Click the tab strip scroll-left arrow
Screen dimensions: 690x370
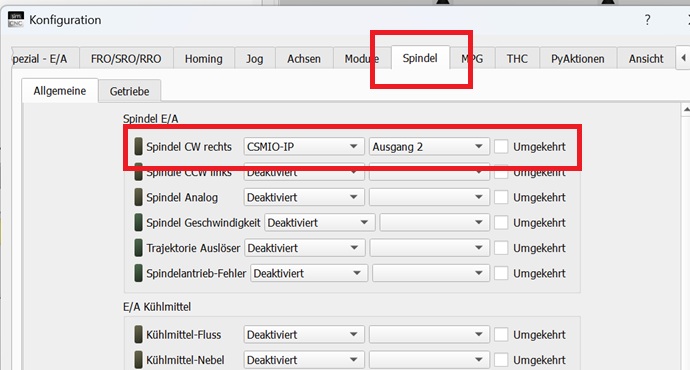point(683,58)
